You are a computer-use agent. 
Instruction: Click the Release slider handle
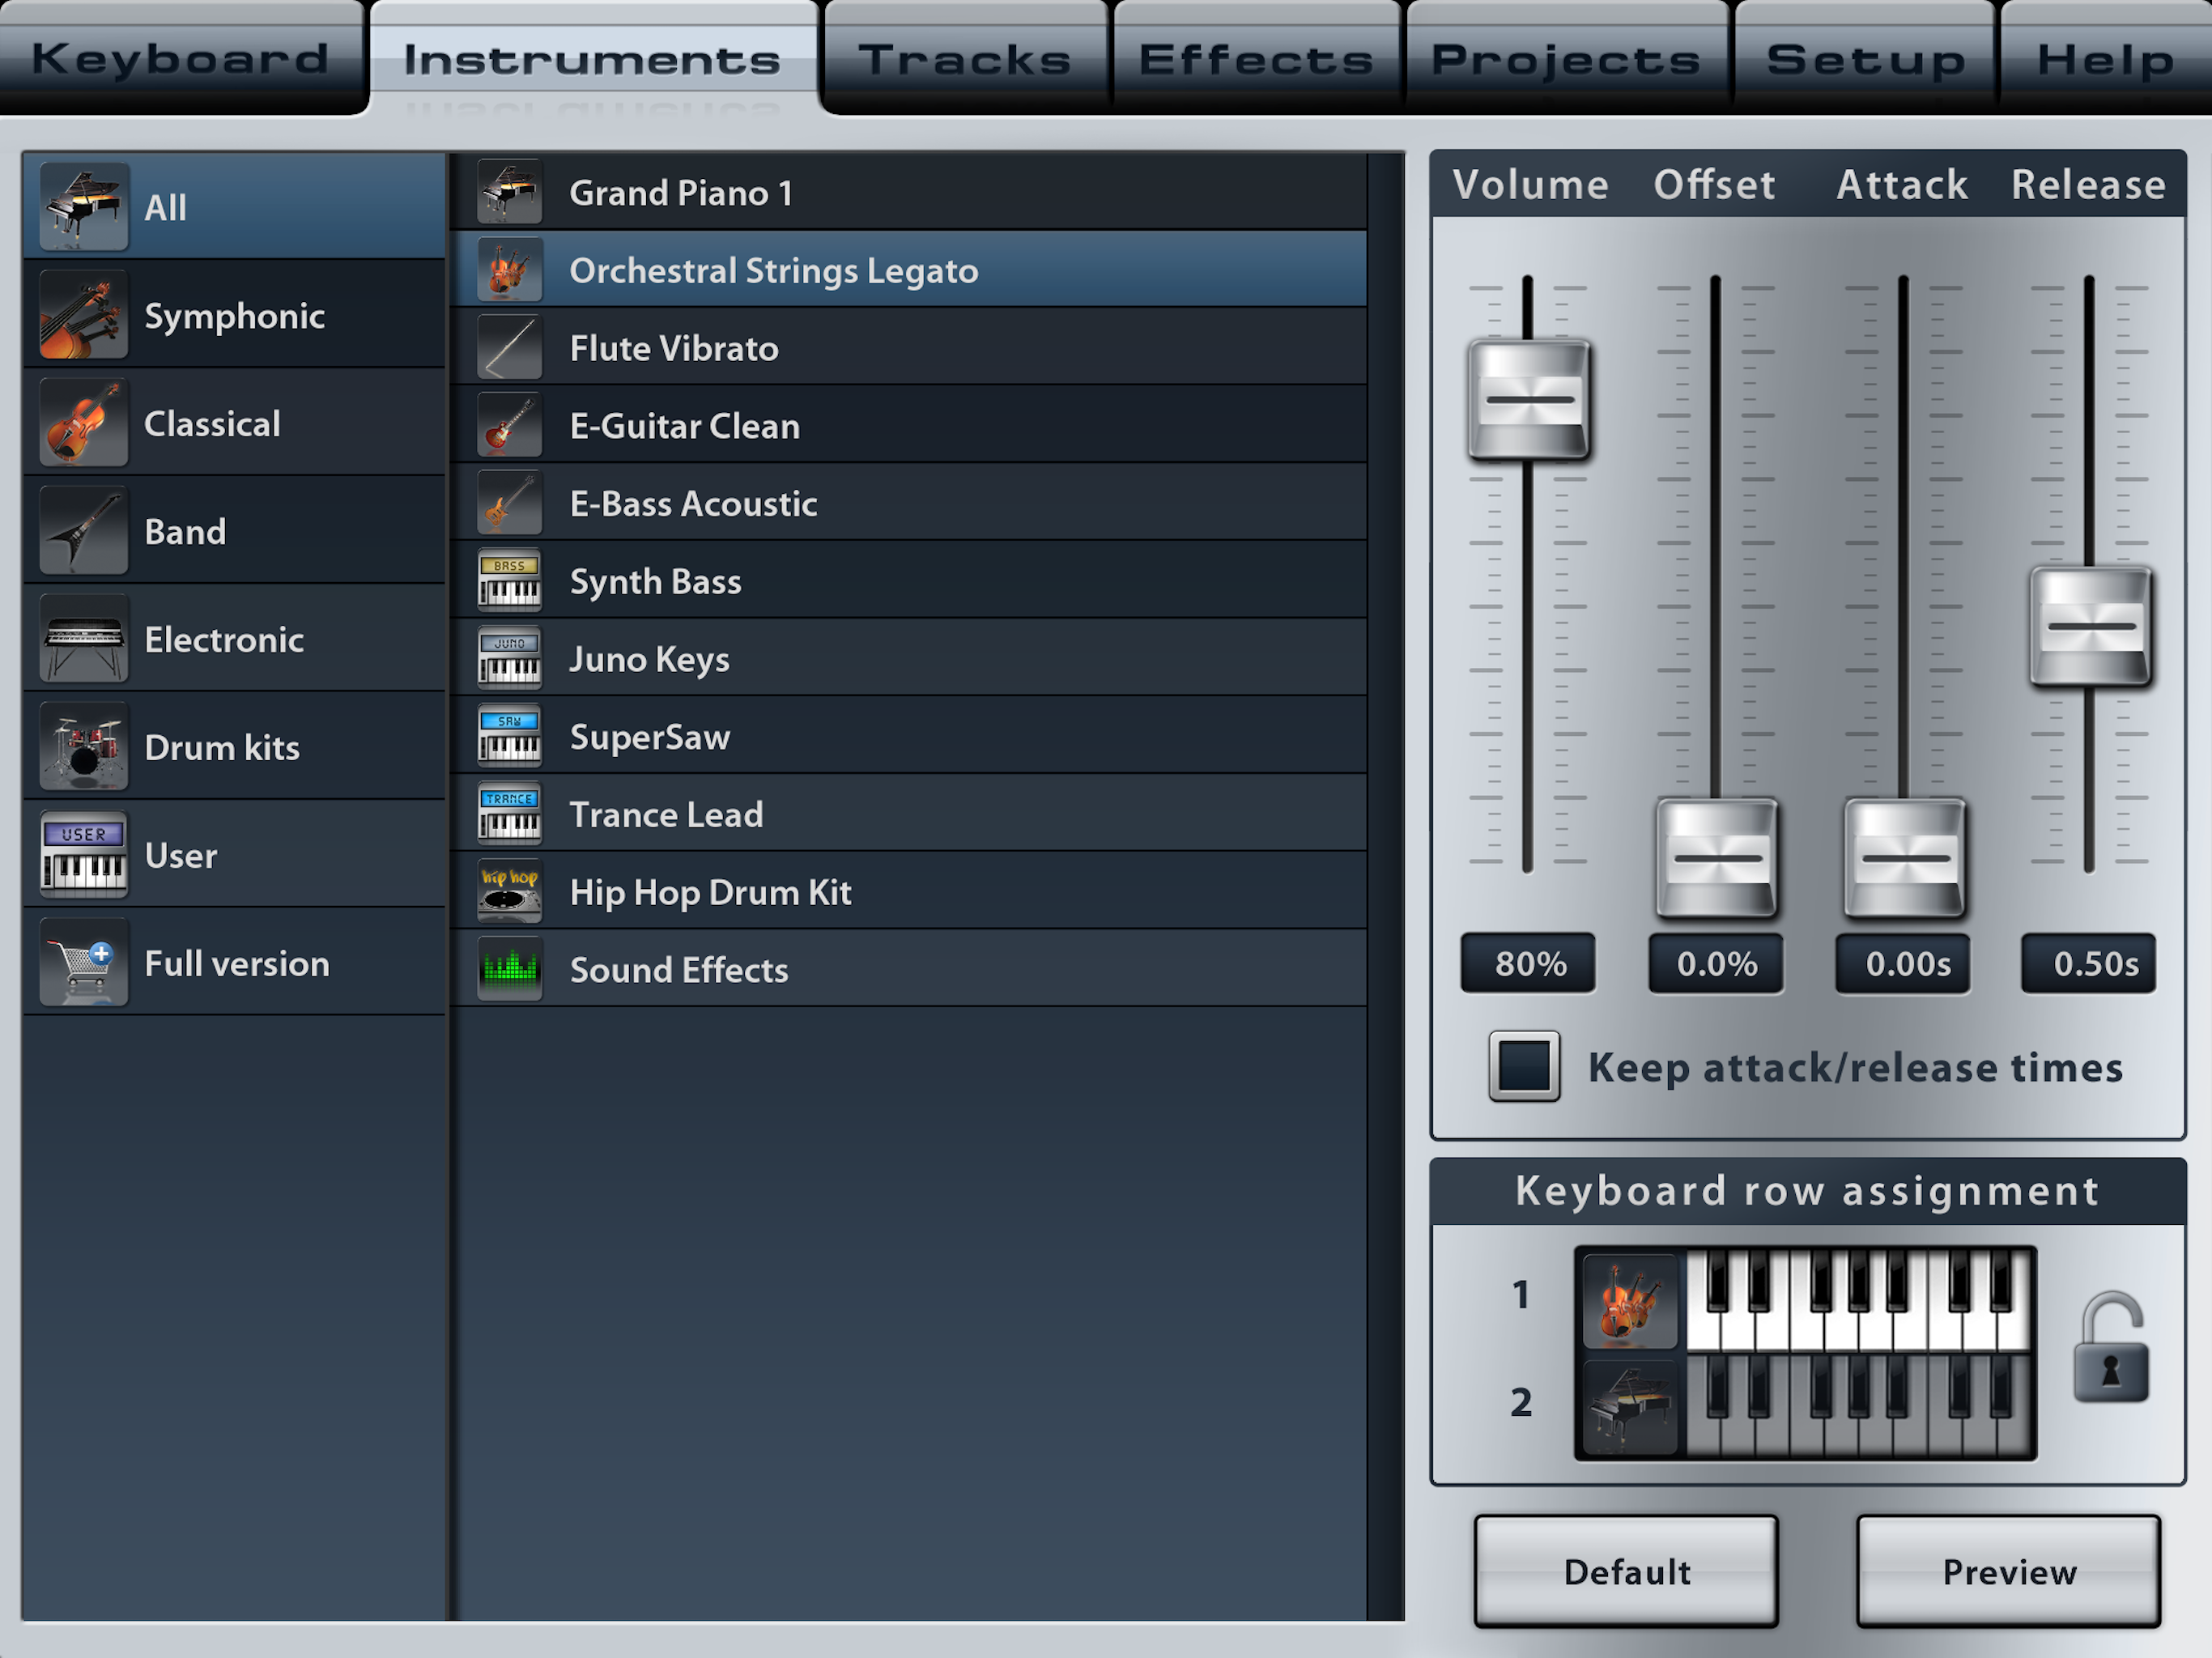tap(2090, 627)
